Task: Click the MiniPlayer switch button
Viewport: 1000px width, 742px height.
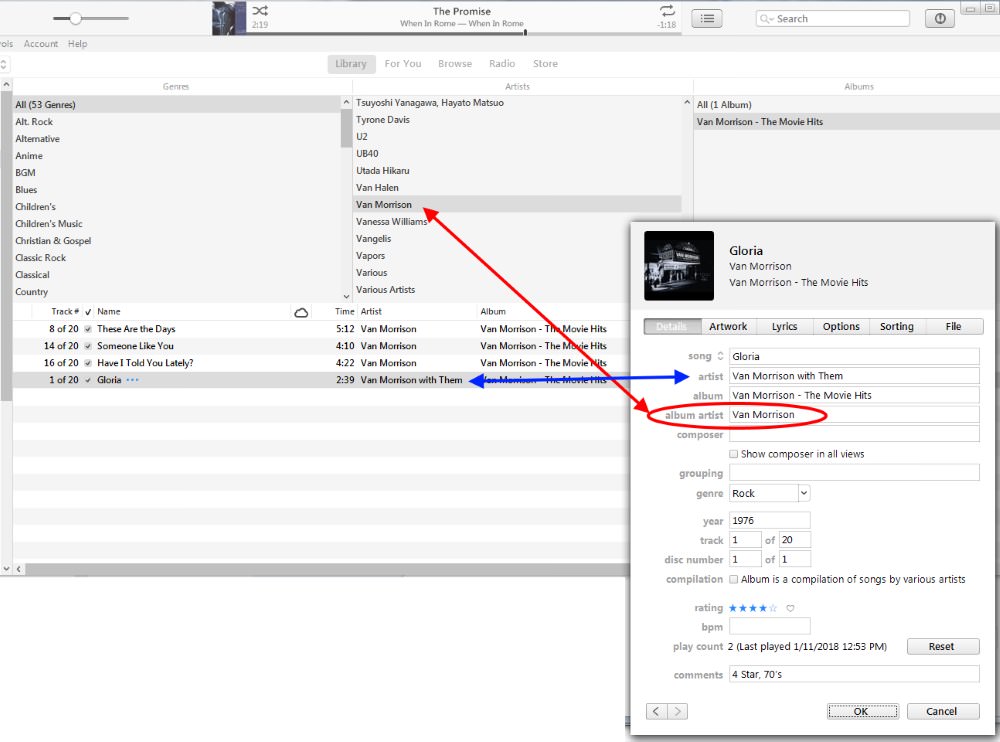Action: click(x=939, y=19)
